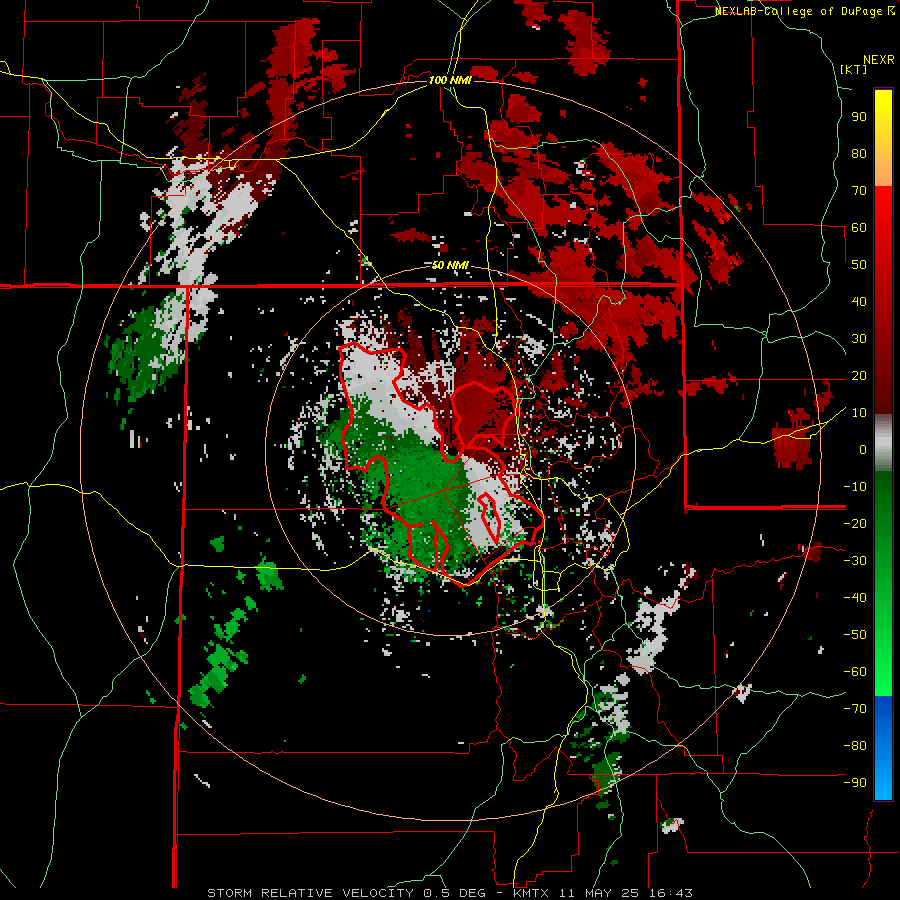This screenshot has height=900, width=900.
Task: Click the "-30" scale value
Action: click(855, 561)
